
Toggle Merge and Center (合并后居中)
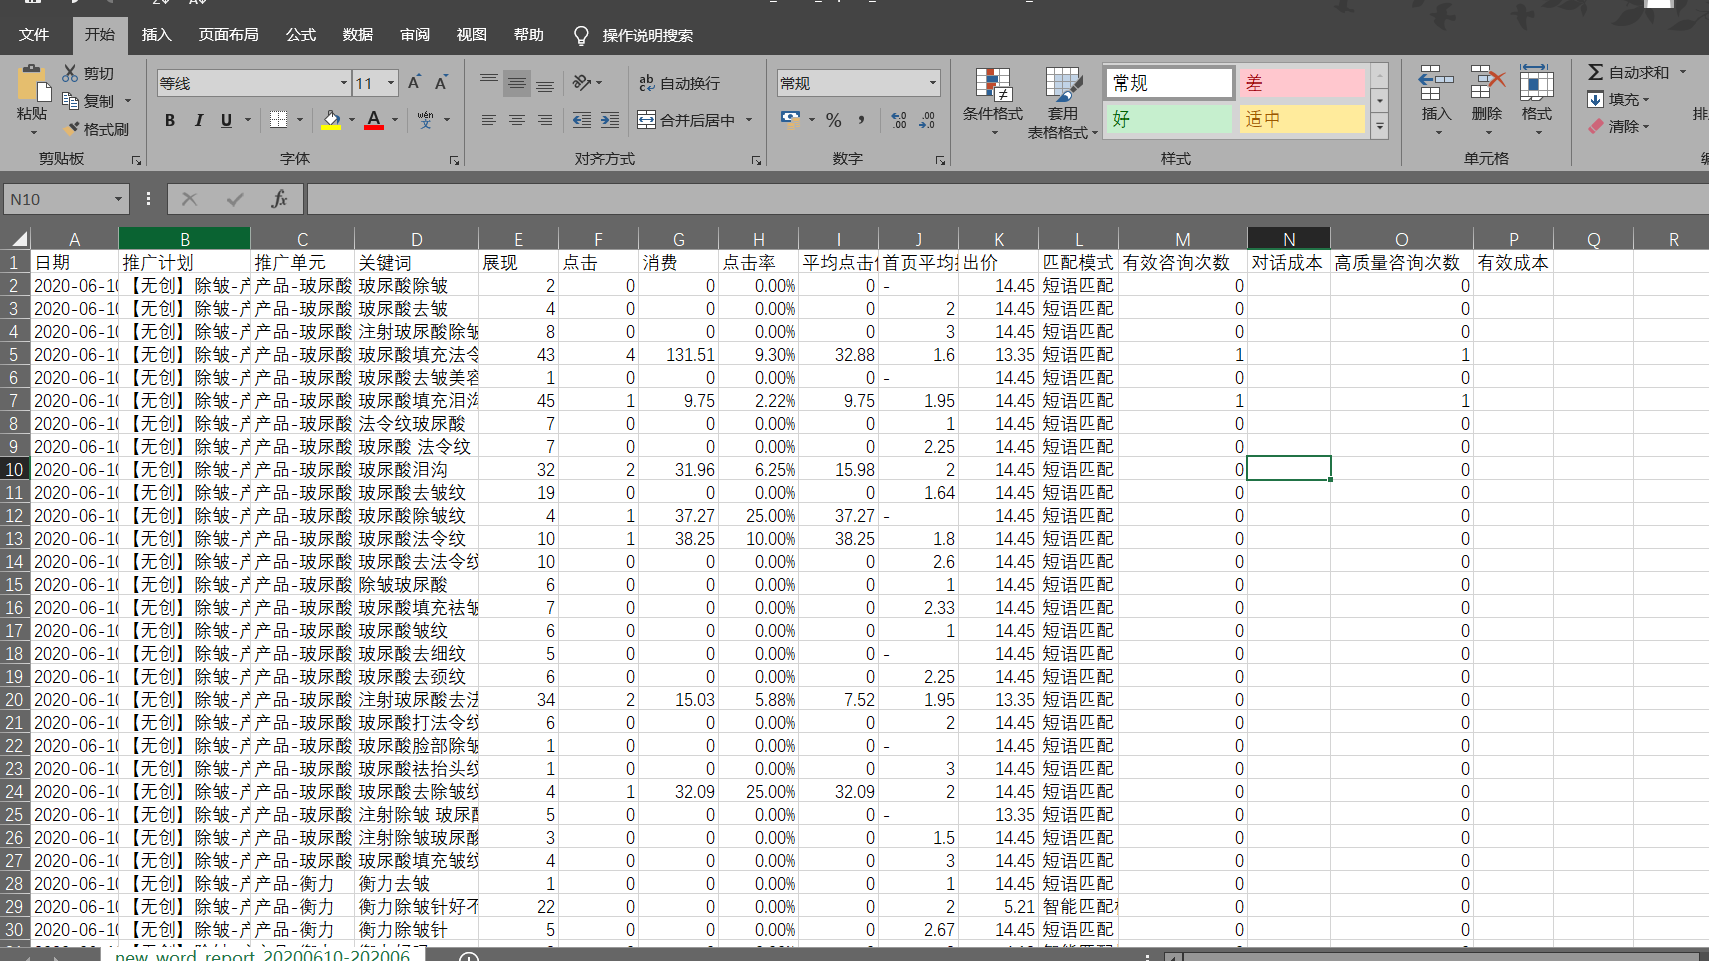(x=686, y=120)
